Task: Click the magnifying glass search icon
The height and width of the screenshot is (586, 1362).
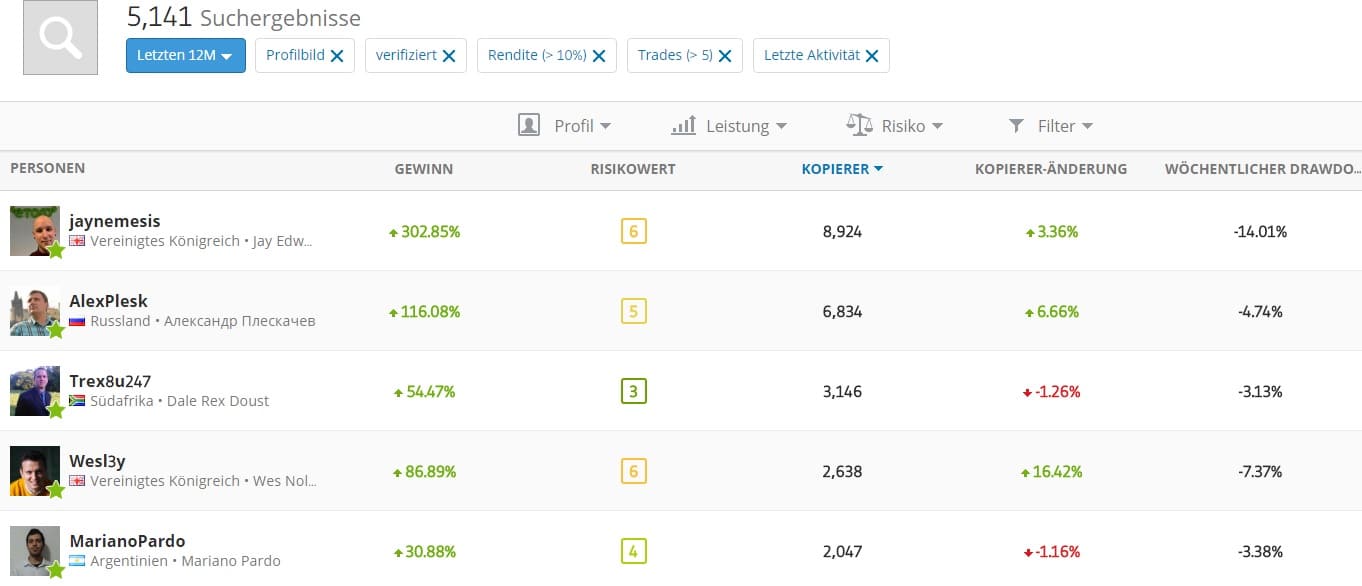Action: [x=60, y=38]
